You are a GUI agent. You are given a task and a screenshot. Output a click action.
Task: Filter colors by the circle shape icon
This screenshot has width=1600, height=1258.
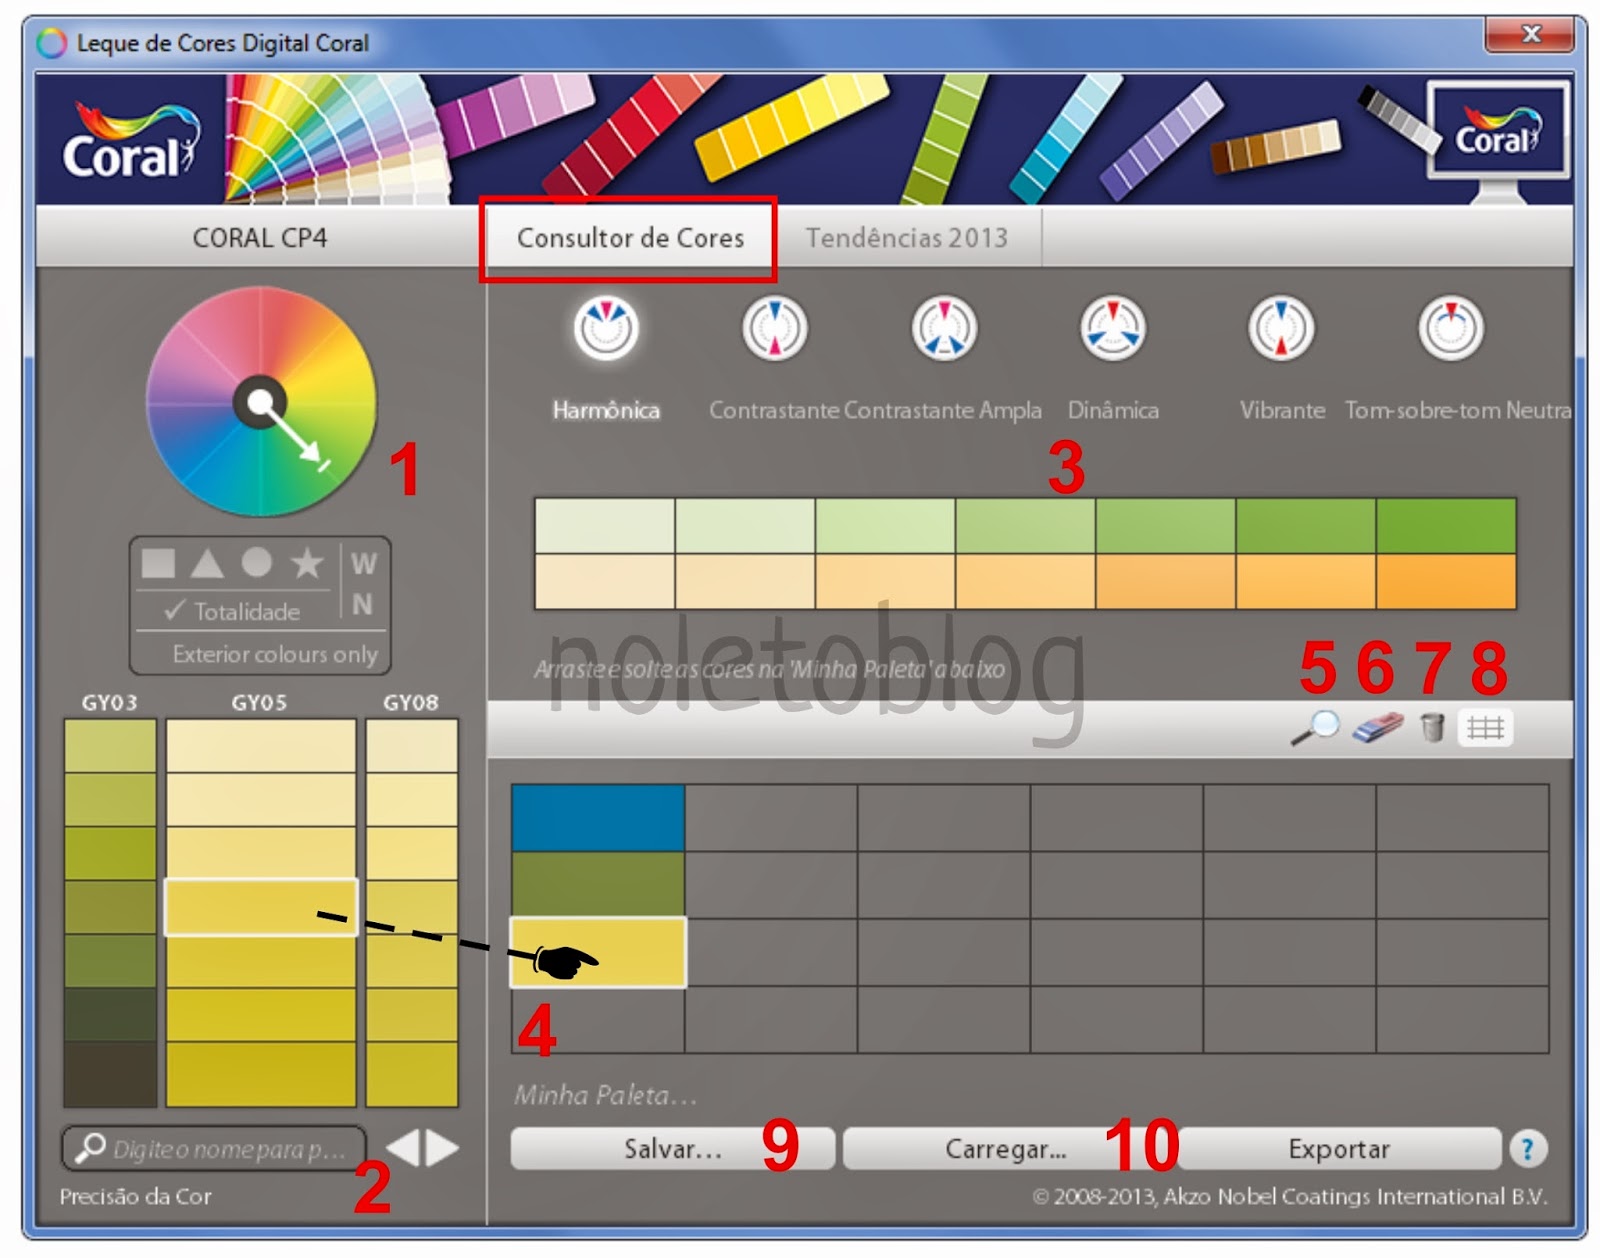257,562
